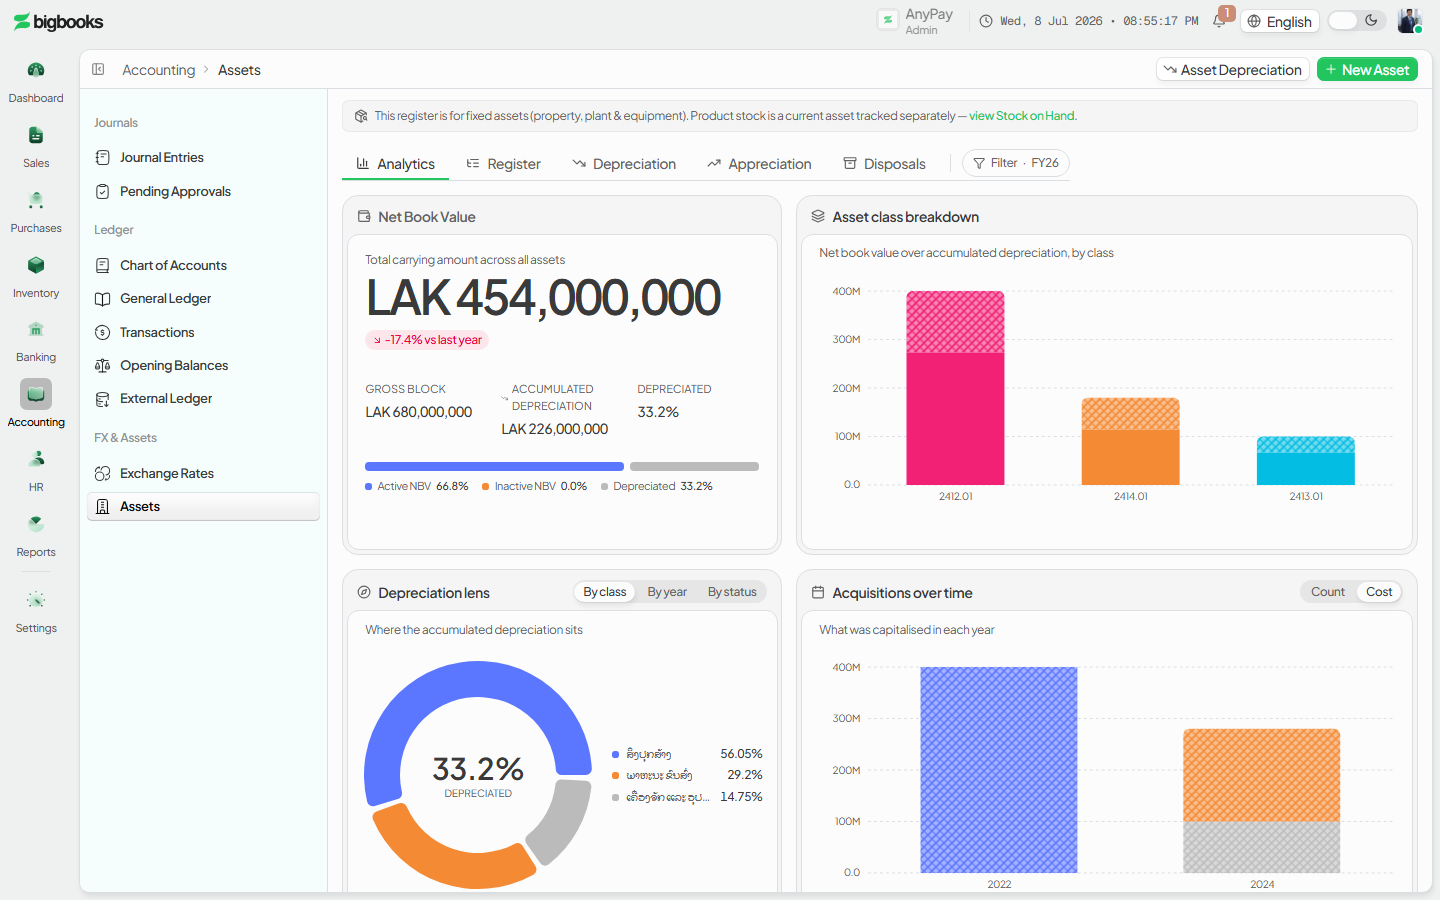1440x900 pixels.
Task: Open the Inventory module icon
Action: coord(36,265)
